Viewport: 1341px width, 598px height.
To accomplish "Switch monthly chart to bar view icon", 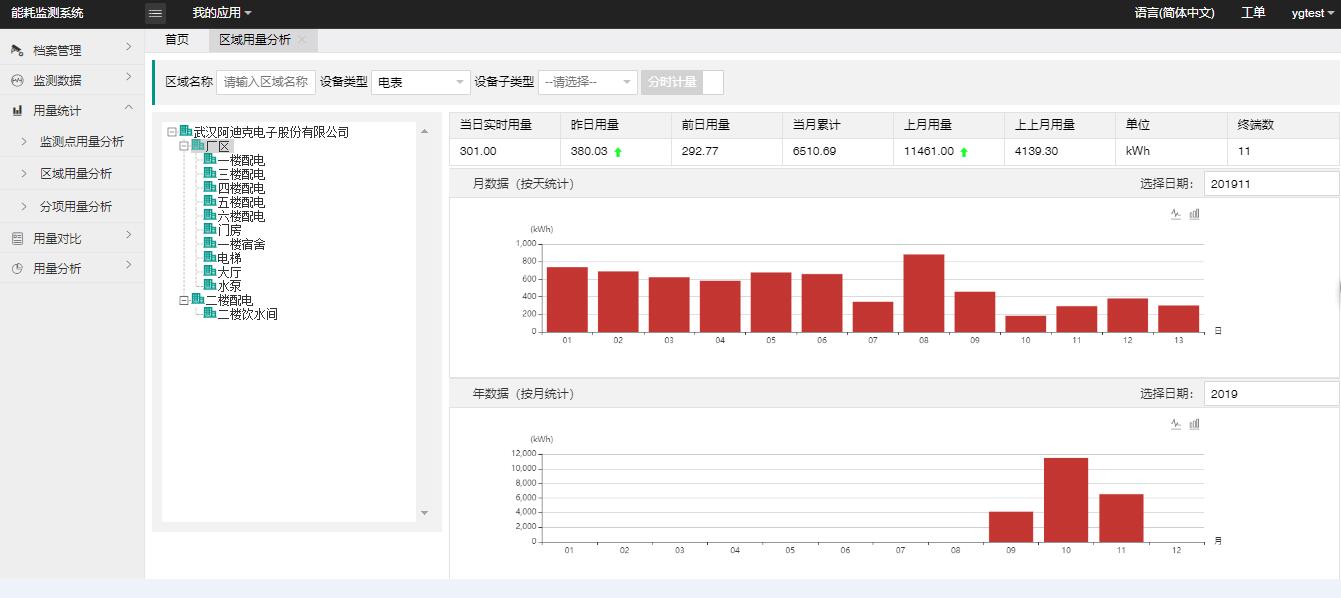I will [1194, 214].
